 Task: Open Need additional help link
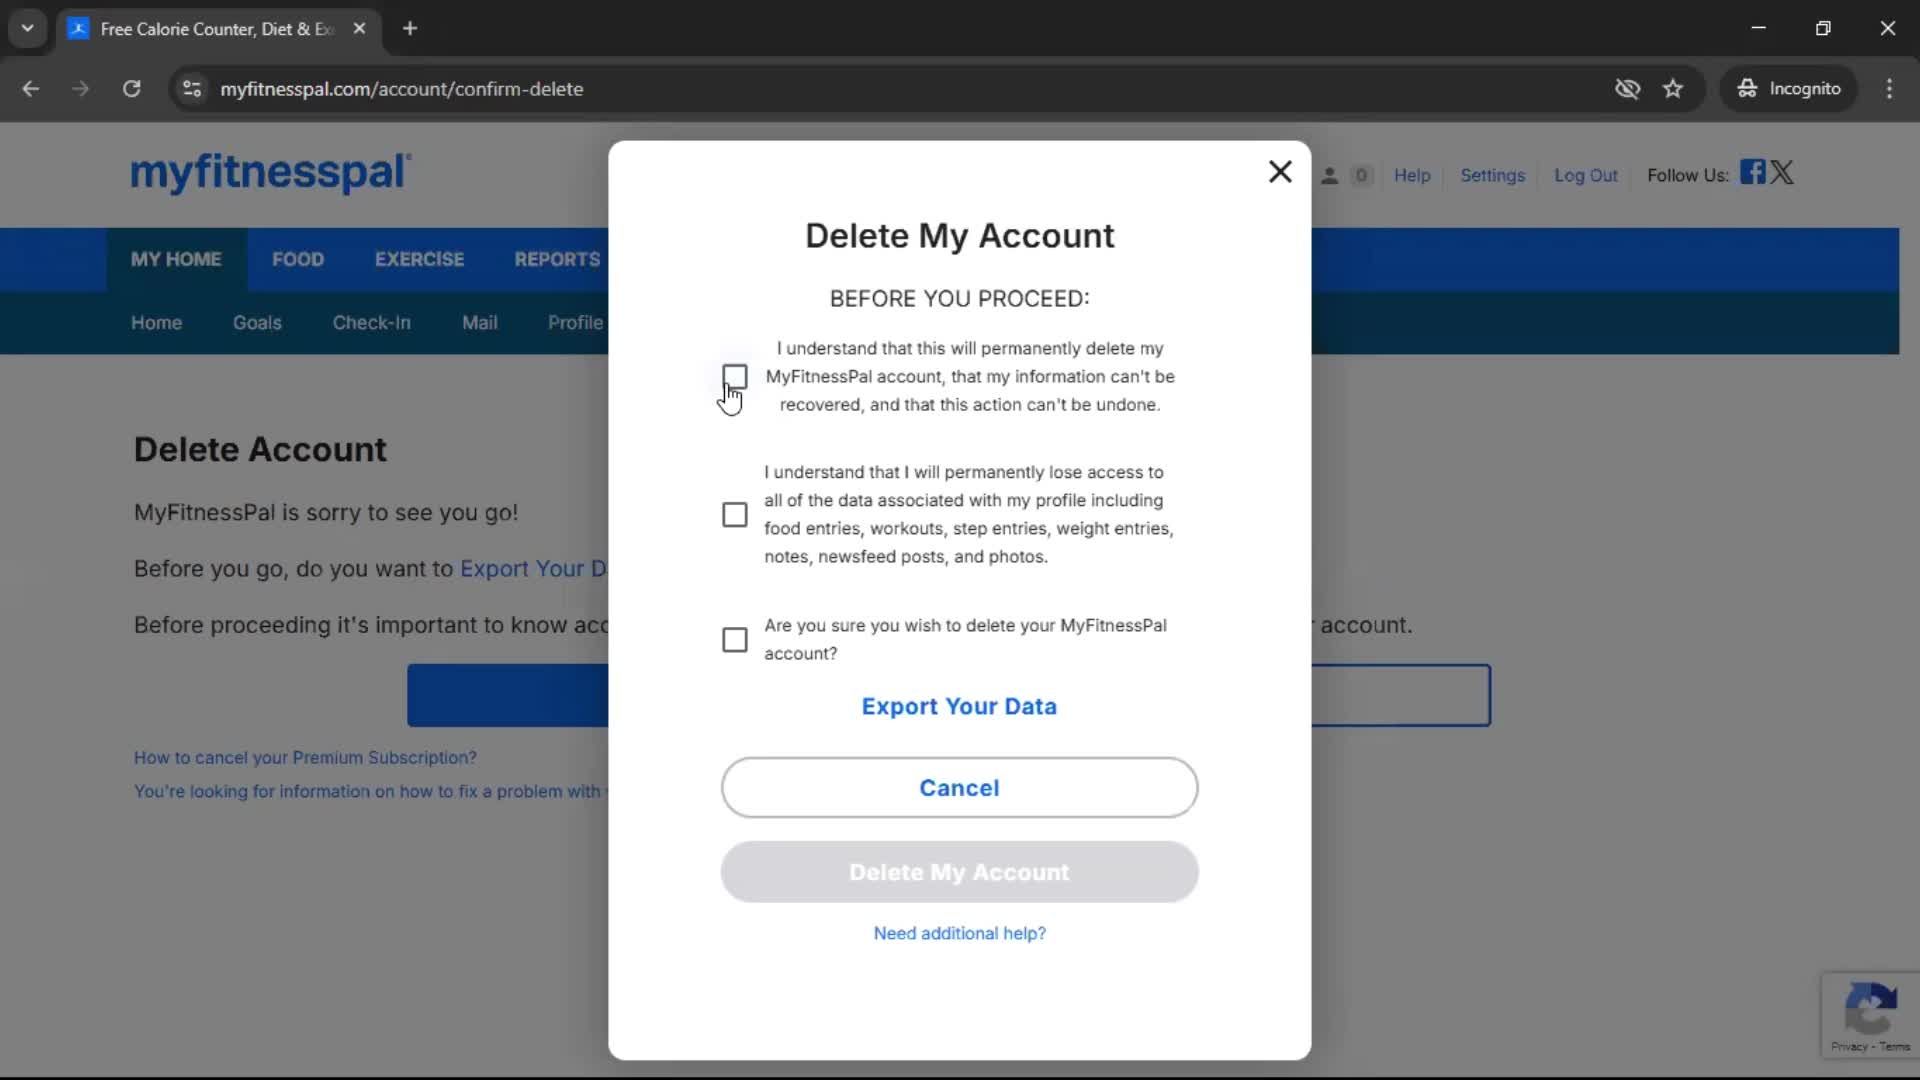959,933
